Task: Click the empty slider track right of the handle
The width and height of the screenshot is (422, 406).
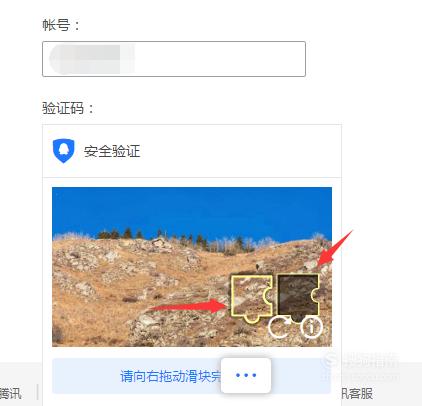Action: pos(301,376)
